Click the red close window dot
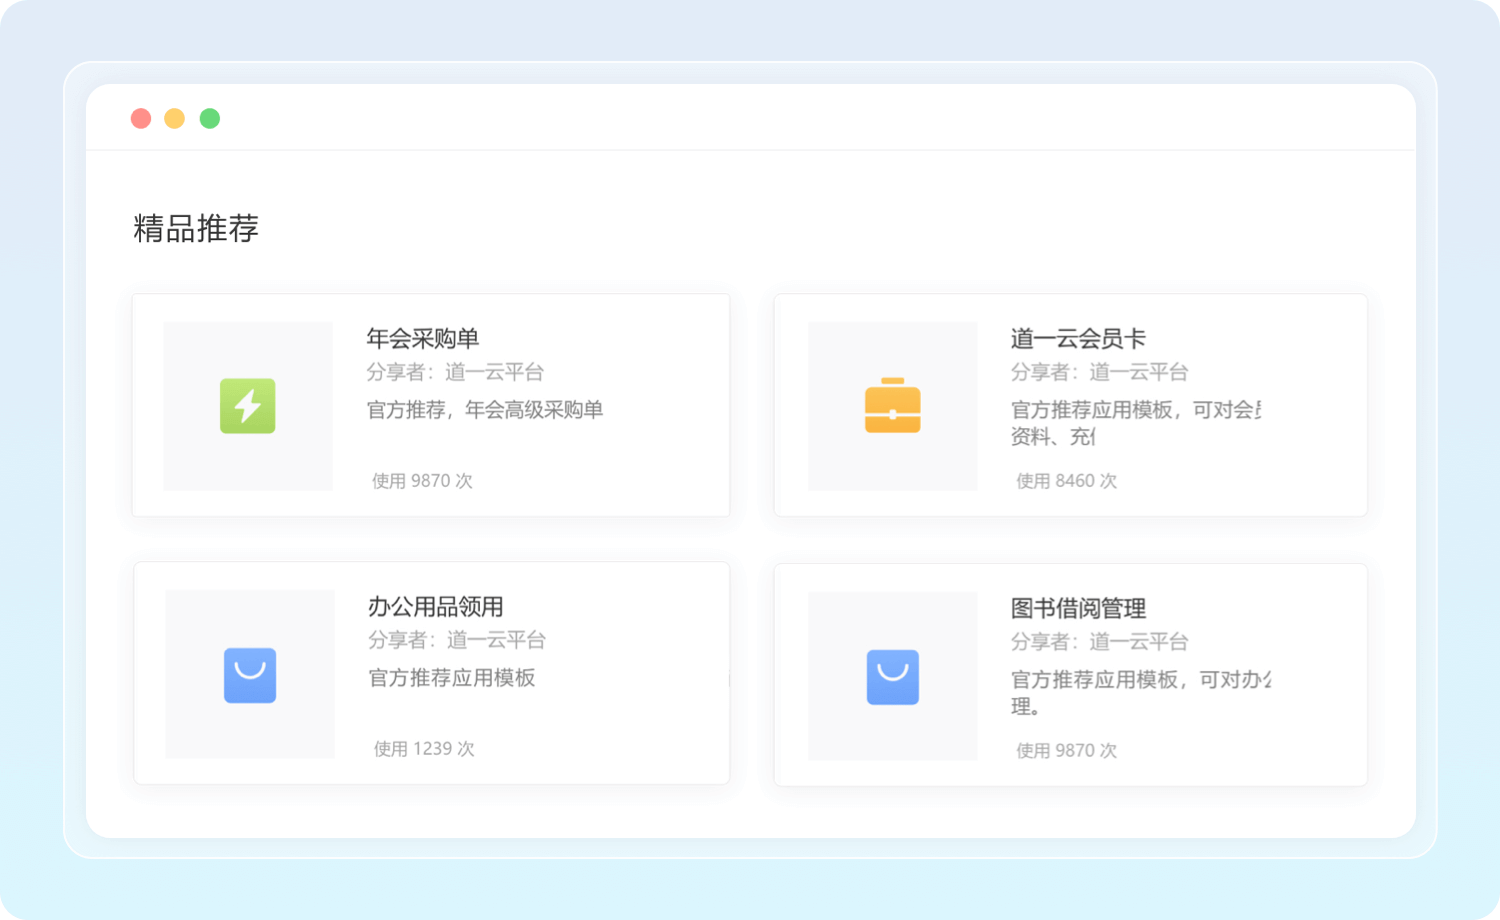This screenshot has height=920, width=1500. pyautogui.click(x=141, y=119)
